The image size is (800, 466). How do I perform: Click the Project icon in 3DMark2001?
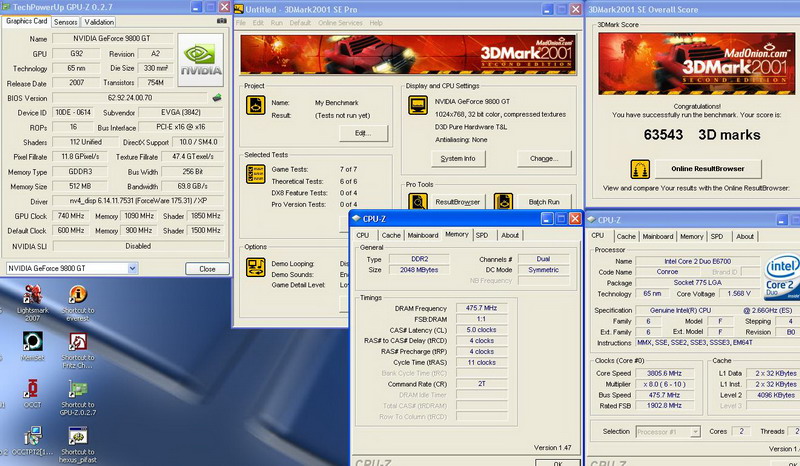[x=256, y=105]
